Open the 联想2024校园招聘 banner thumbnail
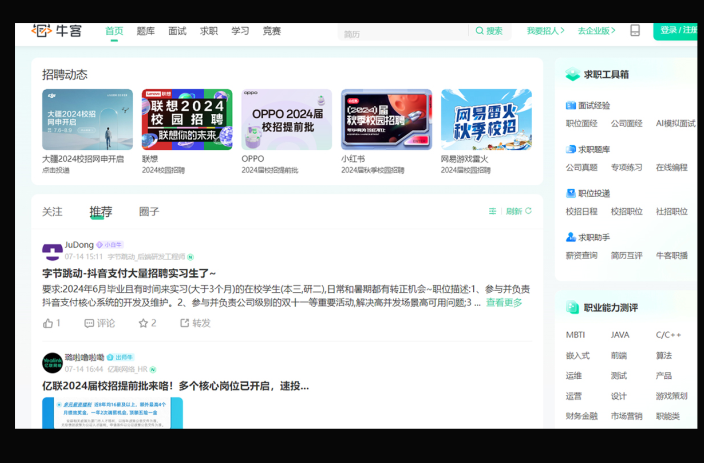This screenshot has height=463, width=704. [x=187, y=119]
